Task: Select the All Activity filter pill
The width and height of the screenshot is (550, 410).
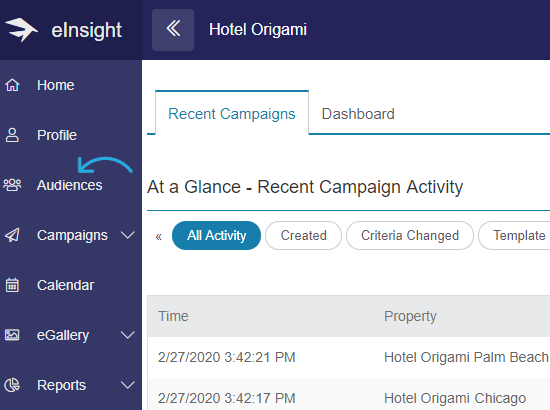Action: [x=216, y=235]
